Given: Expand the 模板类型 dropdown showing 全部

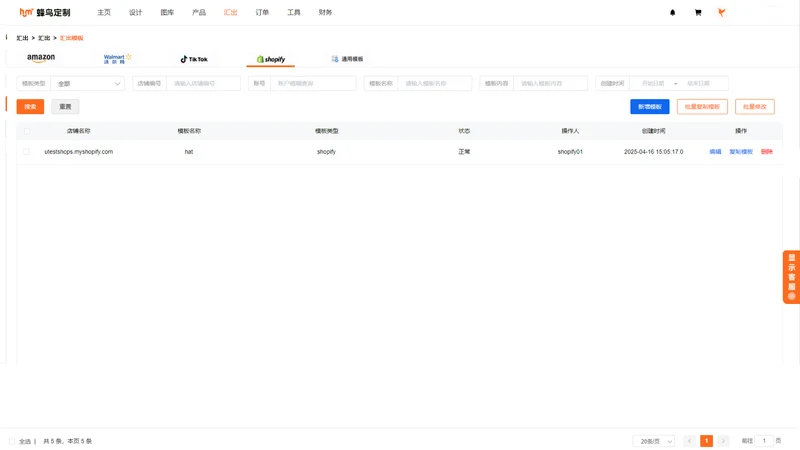Looking at the screenshot, I should pos(87,83).
